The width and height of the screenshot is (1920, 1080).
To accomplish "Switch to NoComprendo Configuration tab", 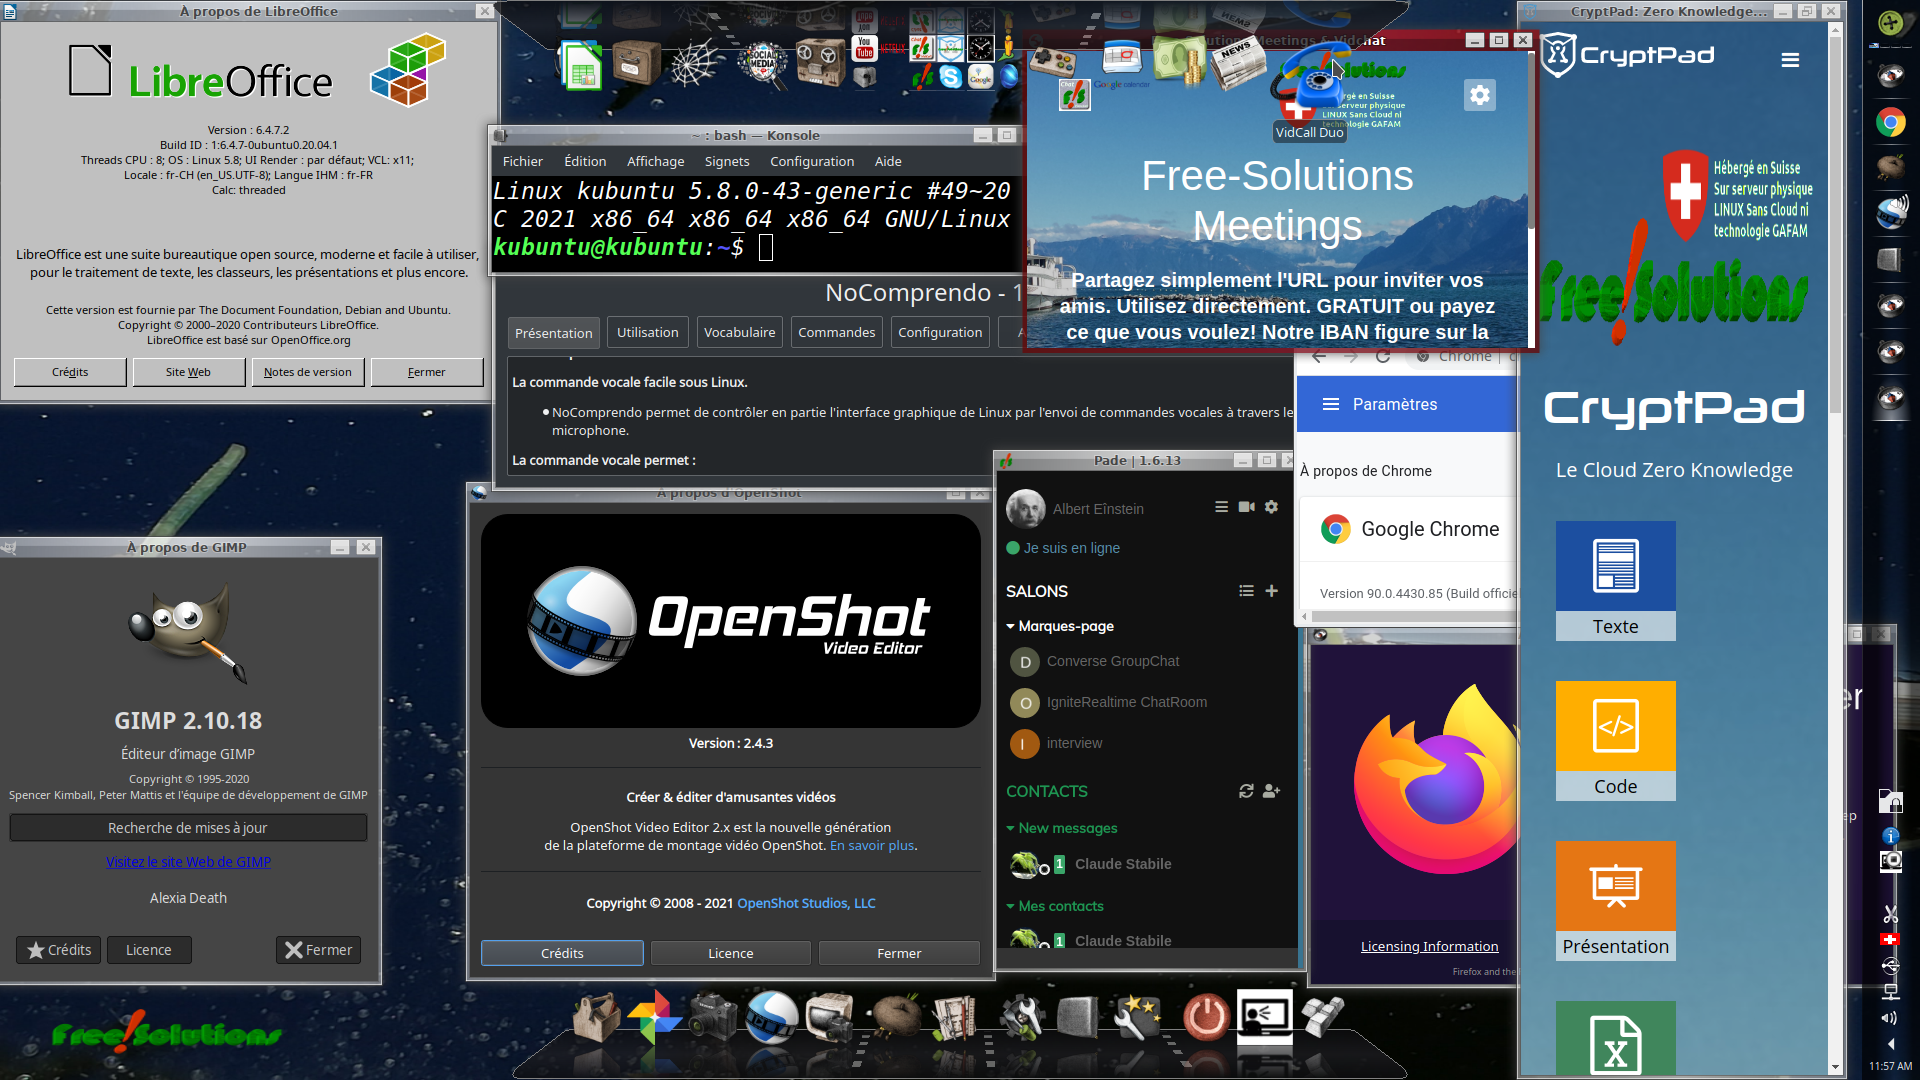I will click(x=940, y=333).
